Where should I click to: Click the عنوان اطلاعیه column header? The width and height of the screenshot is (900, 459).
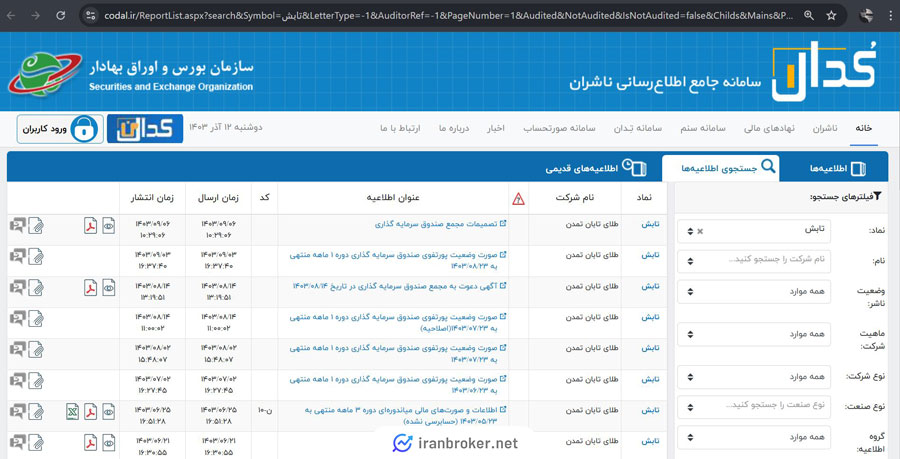coord(393,198)
